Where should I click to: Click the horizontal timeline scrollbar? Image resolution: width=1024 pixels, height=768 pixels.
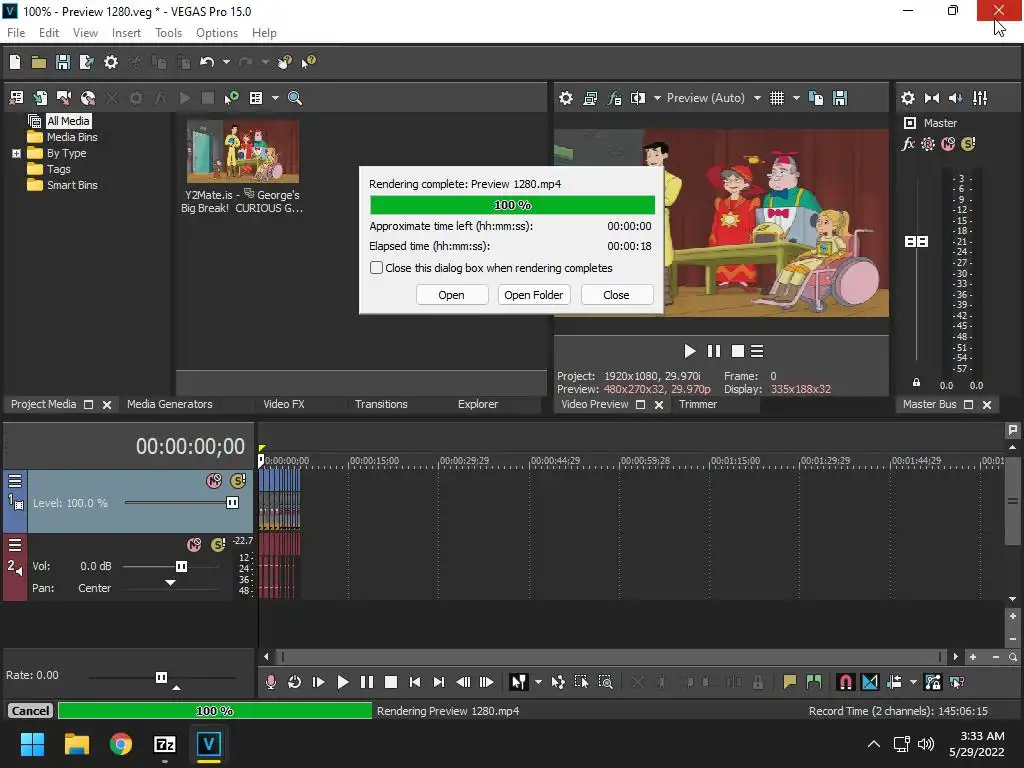click(x=610, y=656)
